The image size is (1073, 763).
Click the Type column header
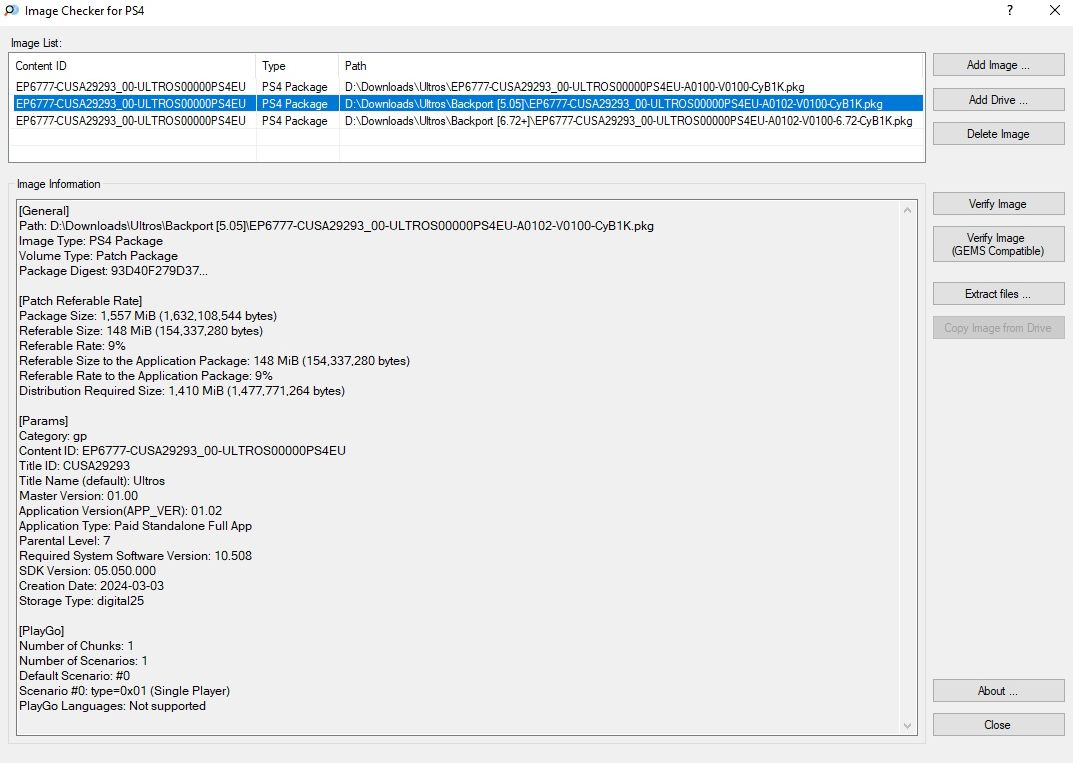(x=297, y=66)
